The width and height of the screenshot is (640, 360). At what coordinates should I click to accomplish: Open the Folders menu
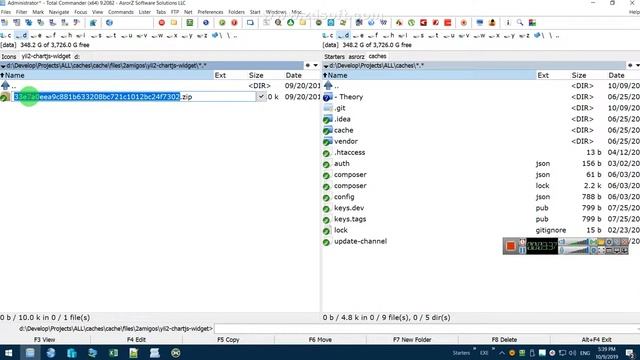[x=236, y=12]
